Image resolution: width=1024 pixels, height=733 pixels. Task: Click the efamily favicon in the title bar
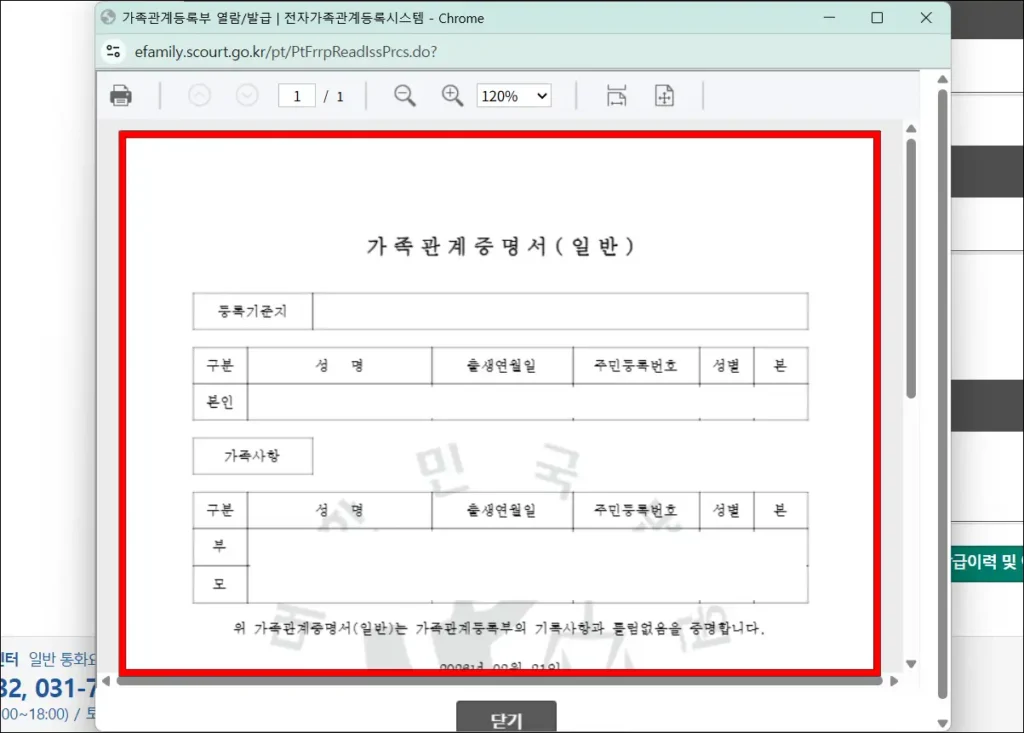pyautogui.click(x=110, y=18)
